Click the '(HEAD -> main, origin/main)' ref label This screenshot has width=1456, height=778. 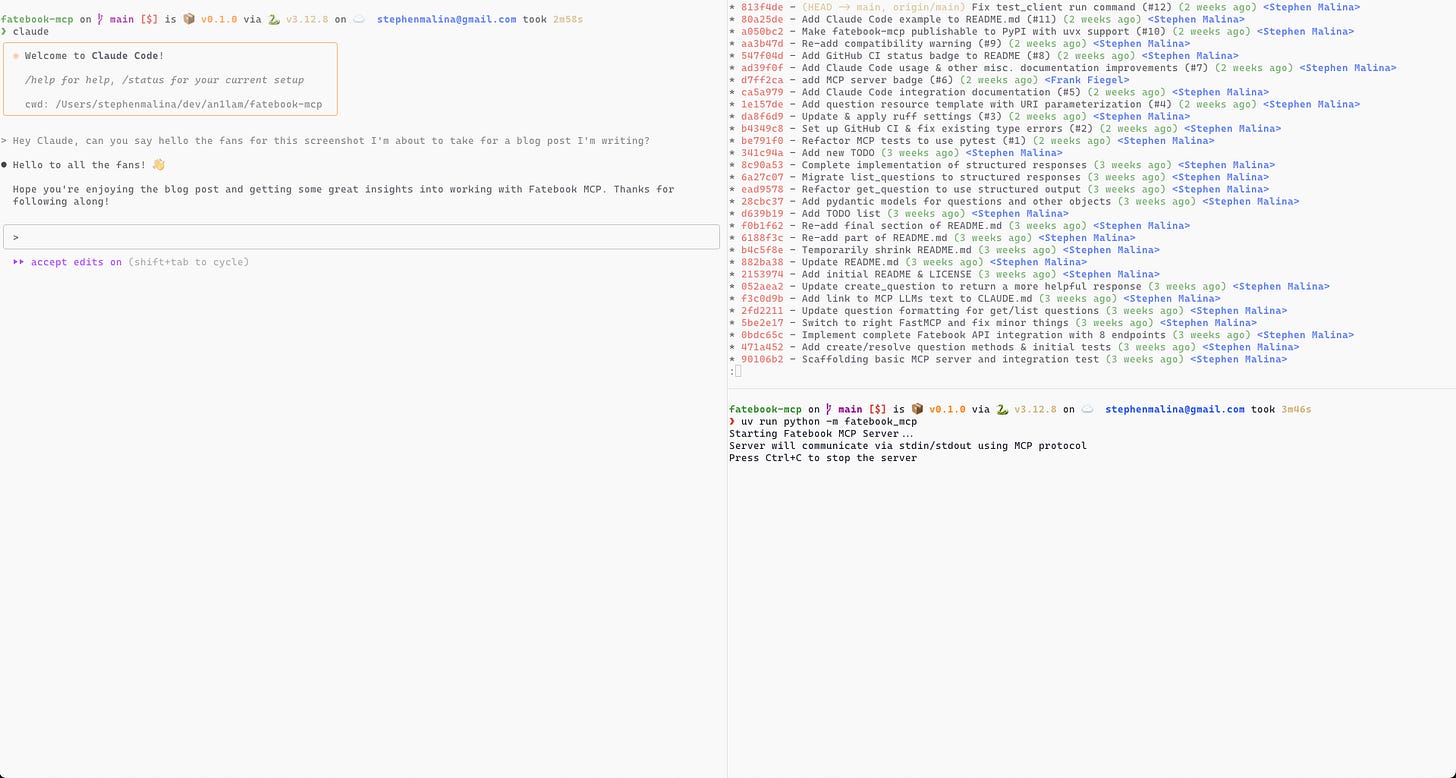884,7
